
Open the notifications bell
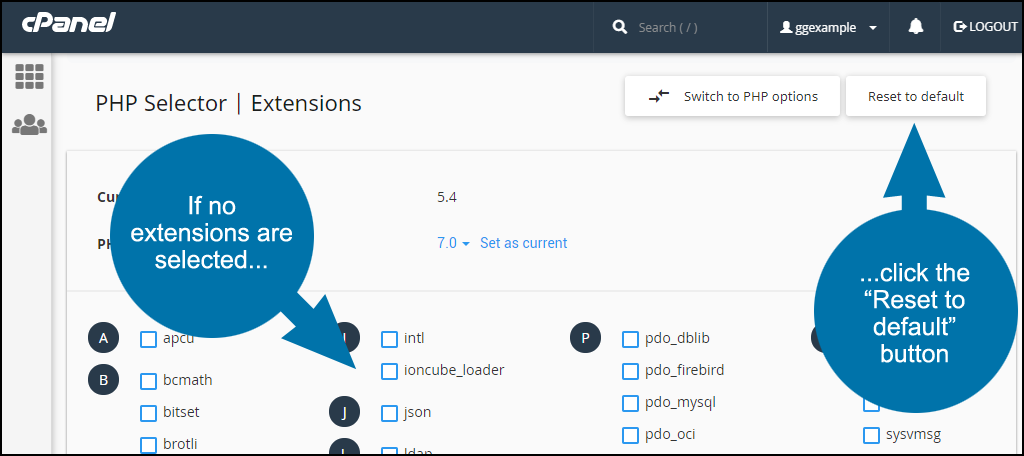tap(916, 27)
